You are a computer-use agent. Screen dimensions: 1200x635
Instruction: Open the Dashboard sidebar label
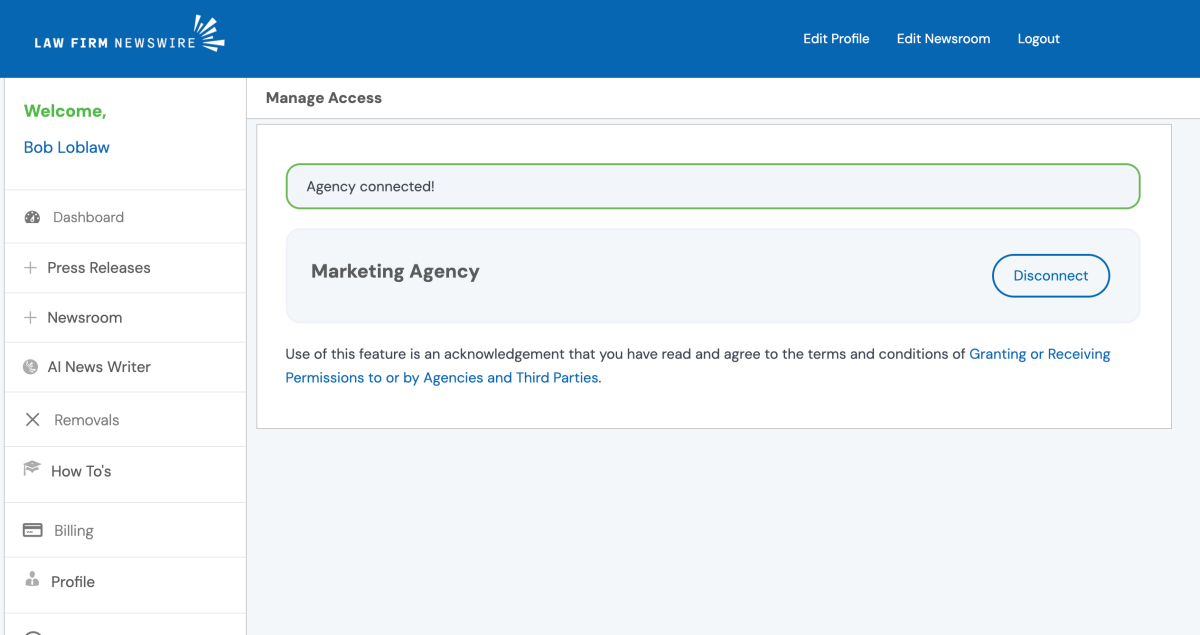pyautogui.click(x=88, y=217)
